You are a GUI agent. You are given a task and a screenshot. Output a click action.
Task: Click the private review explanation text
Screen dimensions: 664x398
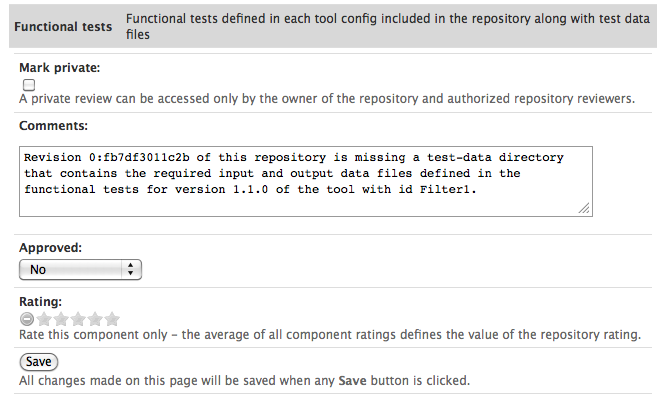click(327, 99)
